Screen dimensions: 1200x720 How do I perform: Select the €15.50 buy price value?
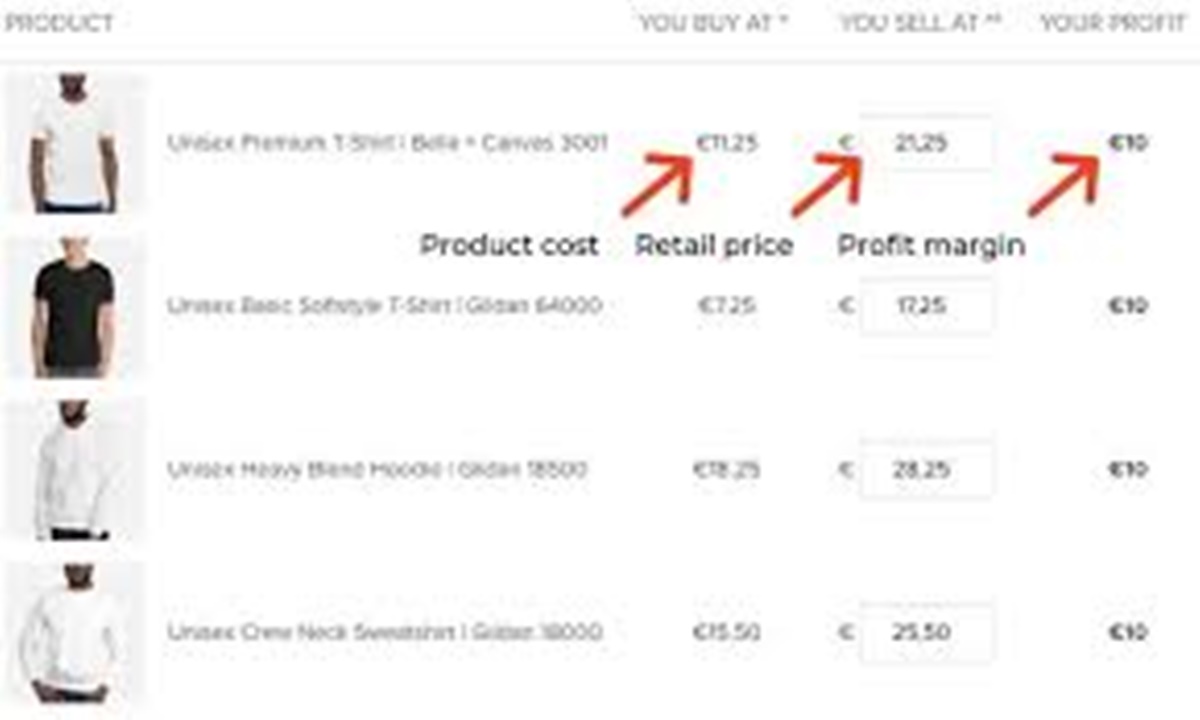point(727,632)
